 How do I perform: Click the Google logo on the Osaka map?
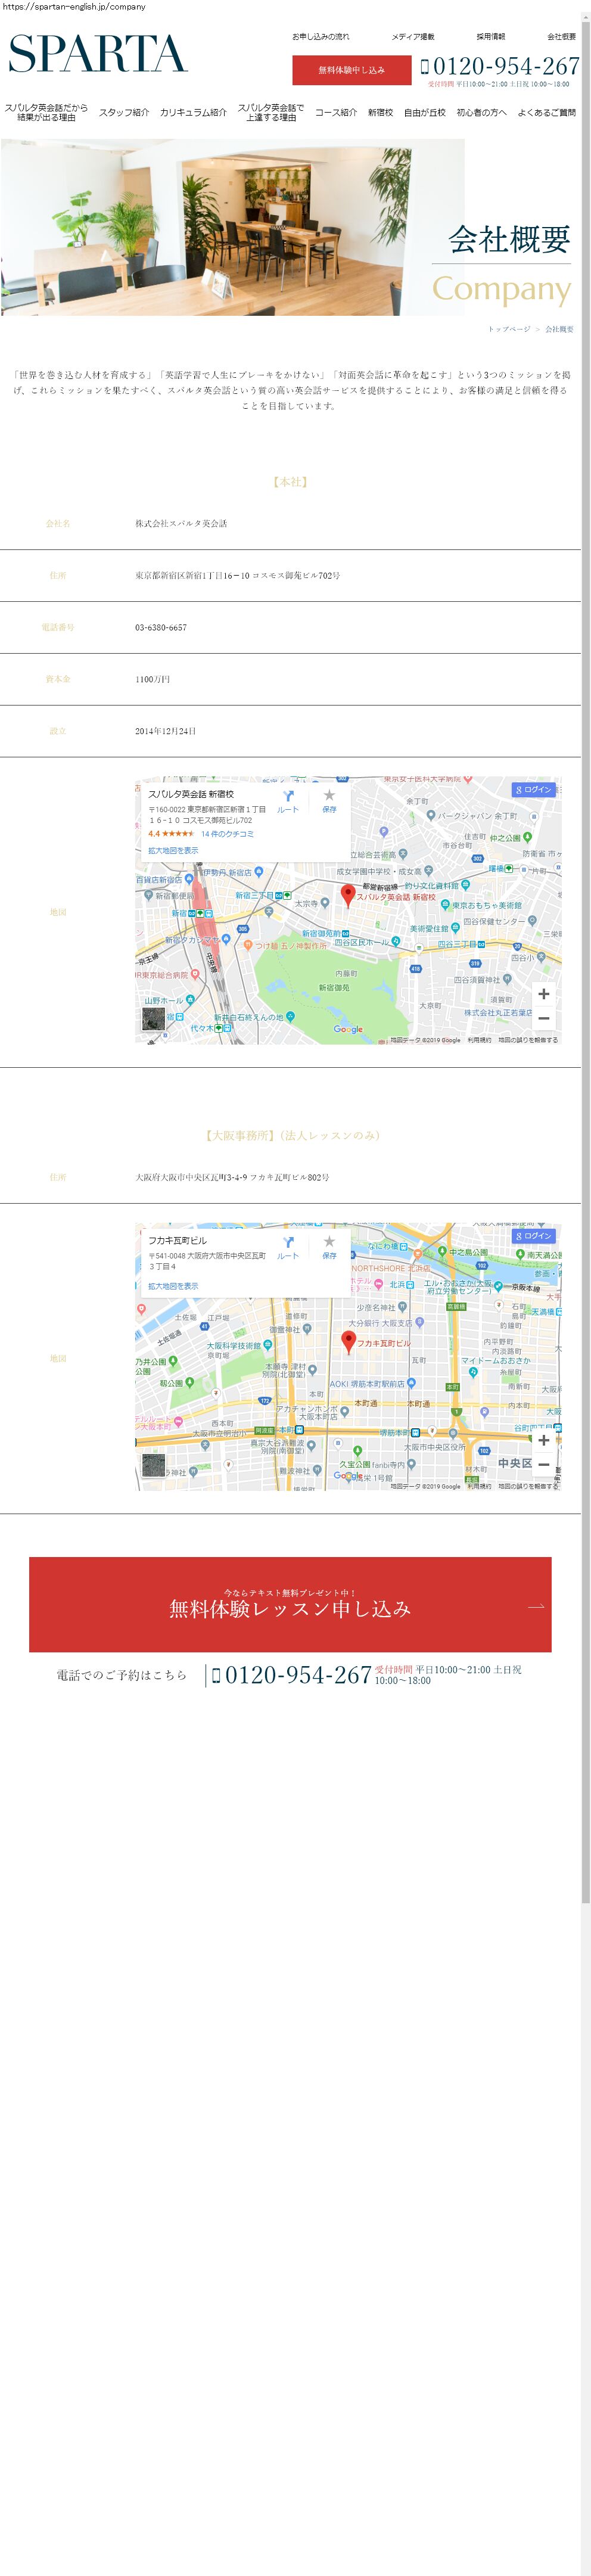pos(348,1476)
